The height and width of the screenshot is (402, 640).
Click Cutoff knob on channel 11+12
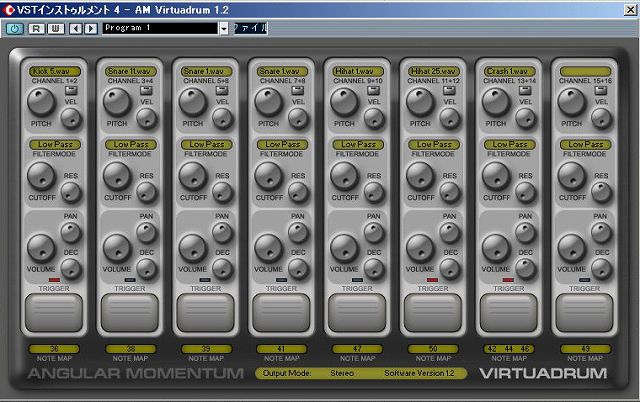[420, 176]
